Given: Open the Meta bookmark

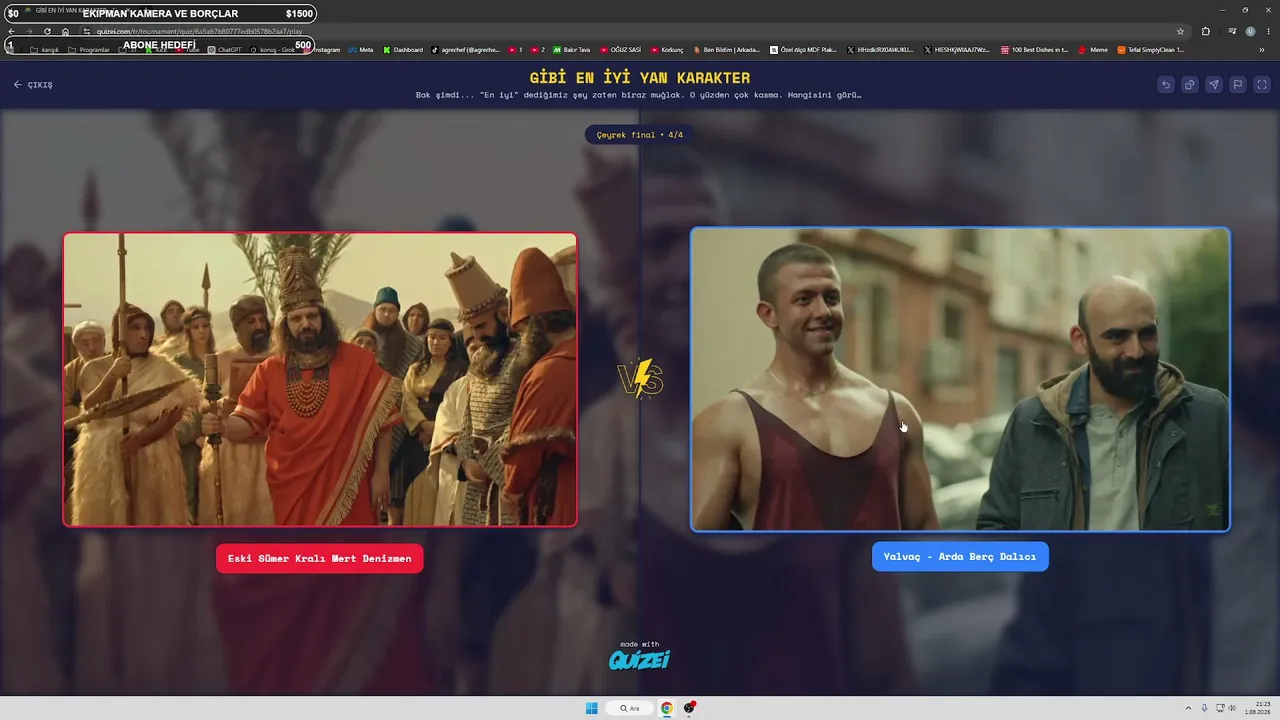Looking at the screenshot, I should click(x=361, y=50).
